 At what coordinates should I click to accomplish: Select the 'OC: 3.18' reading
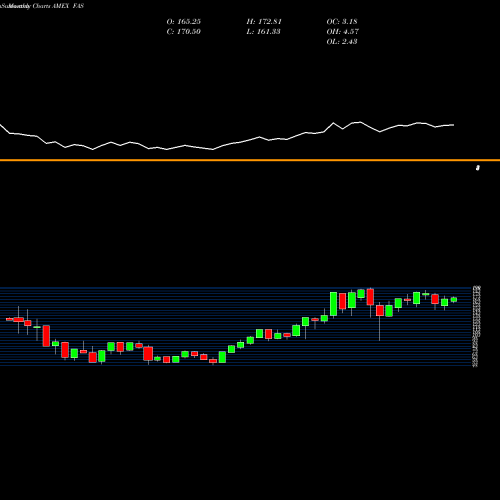point(342,22)
